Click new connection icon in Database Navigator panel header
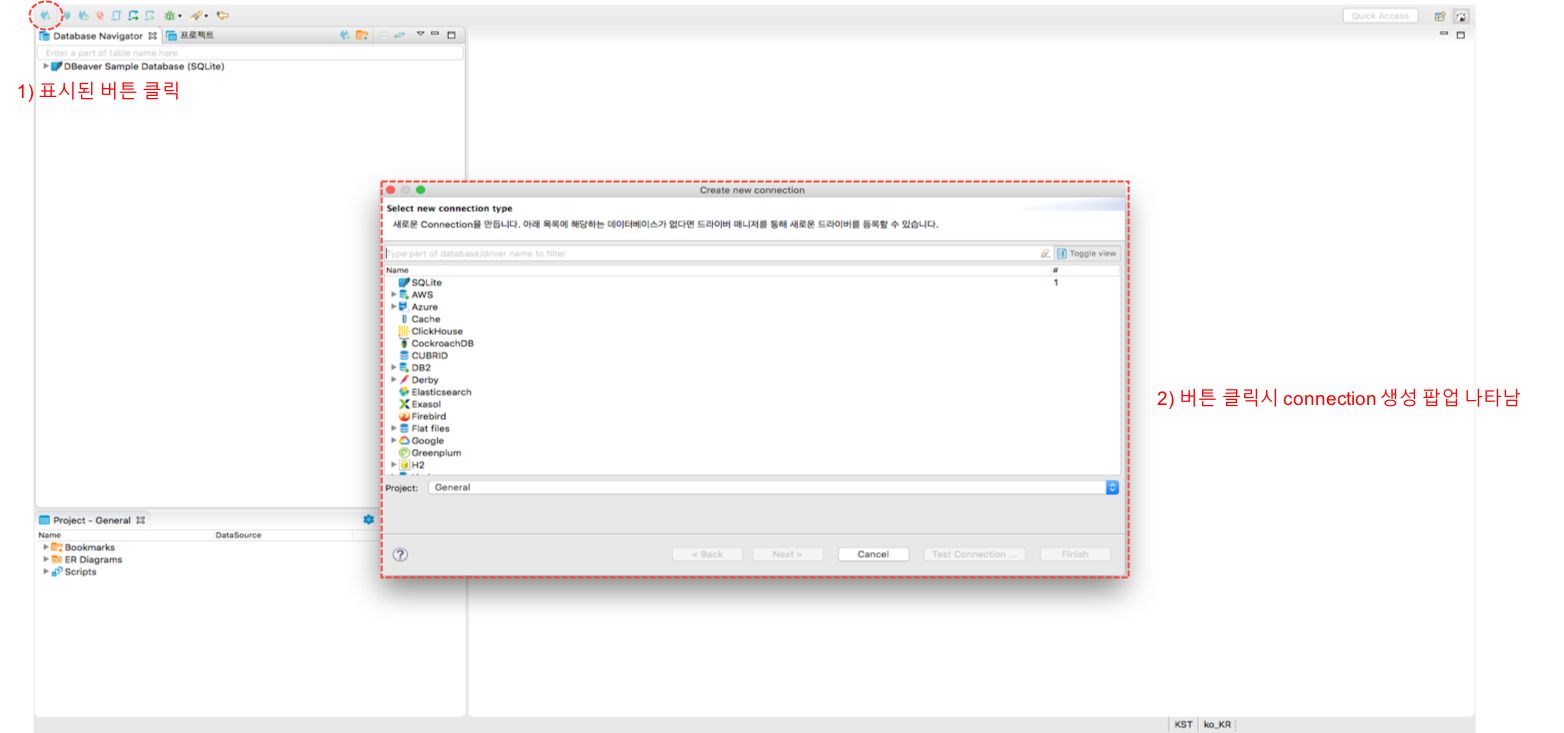1564x733 pixels. pyautogui.click(x=344, y=35)
